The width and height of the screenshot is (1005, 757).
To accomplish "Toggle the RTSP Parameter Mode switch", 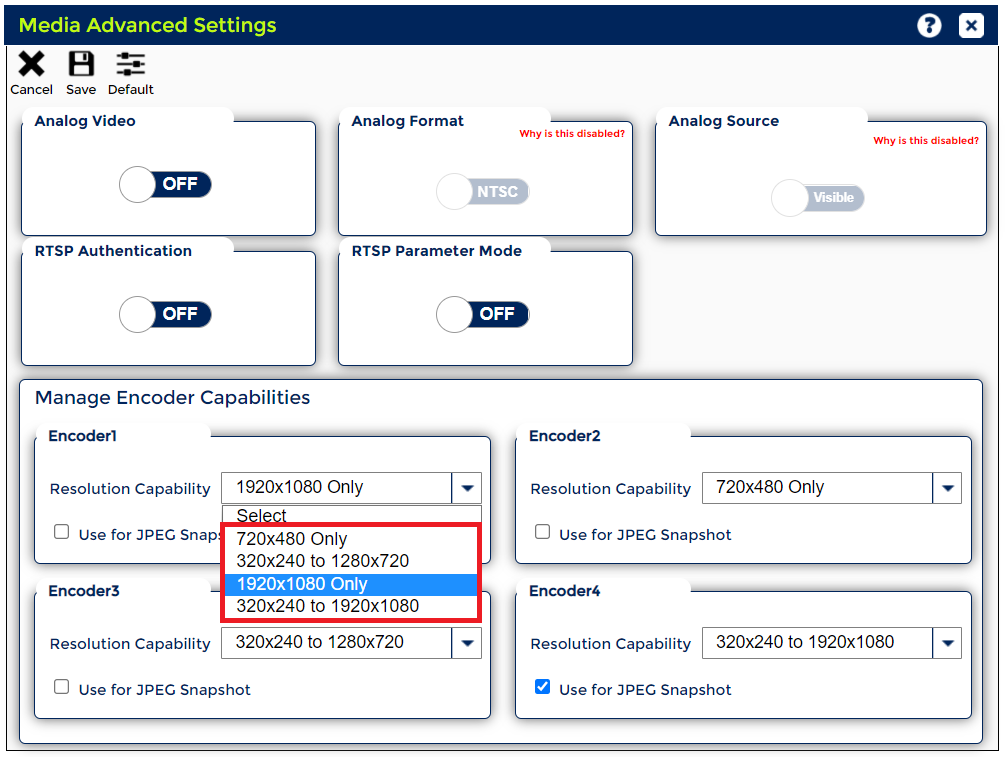I will pyautogui.click(x=483, y=314).
